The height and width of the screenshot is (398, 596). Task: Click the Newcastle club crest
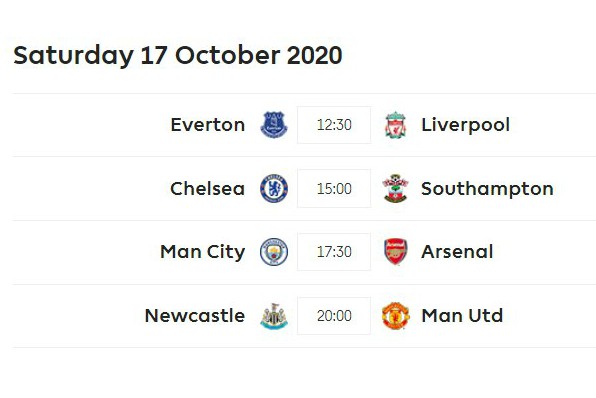(274, 316)
